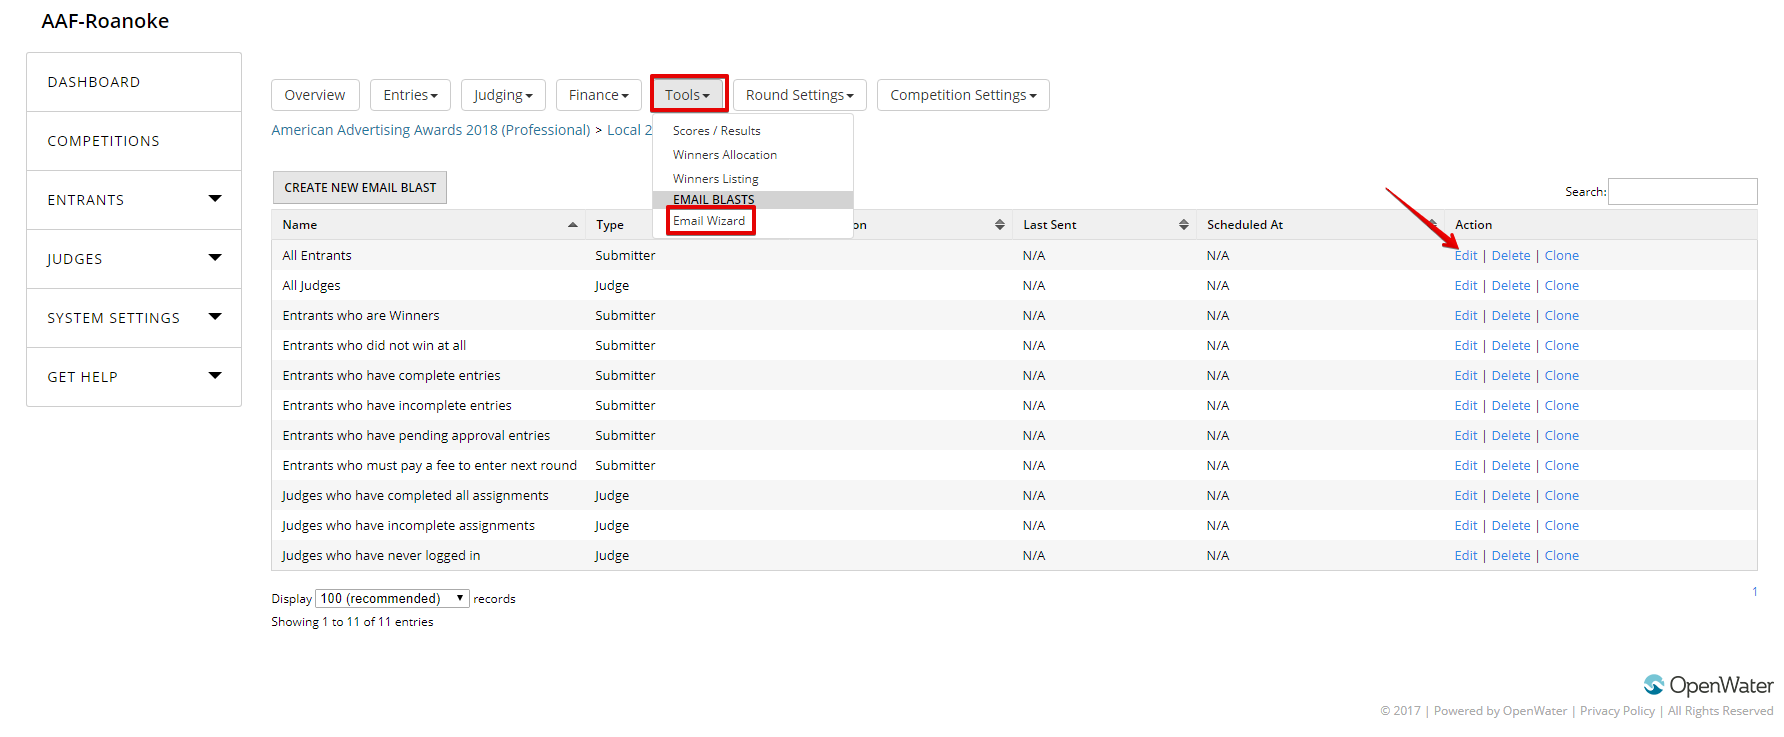Click the AAF-Roanoke site title

coord(105,21)
